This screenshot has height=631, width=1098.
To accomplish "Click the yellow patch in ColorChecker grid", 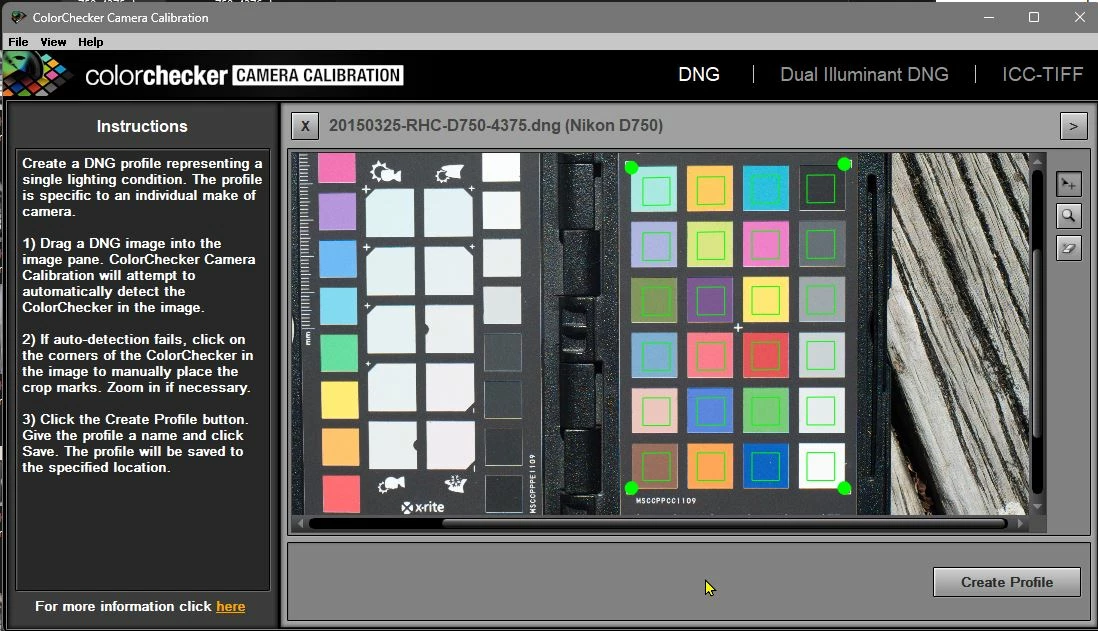I will pos(765,300).
